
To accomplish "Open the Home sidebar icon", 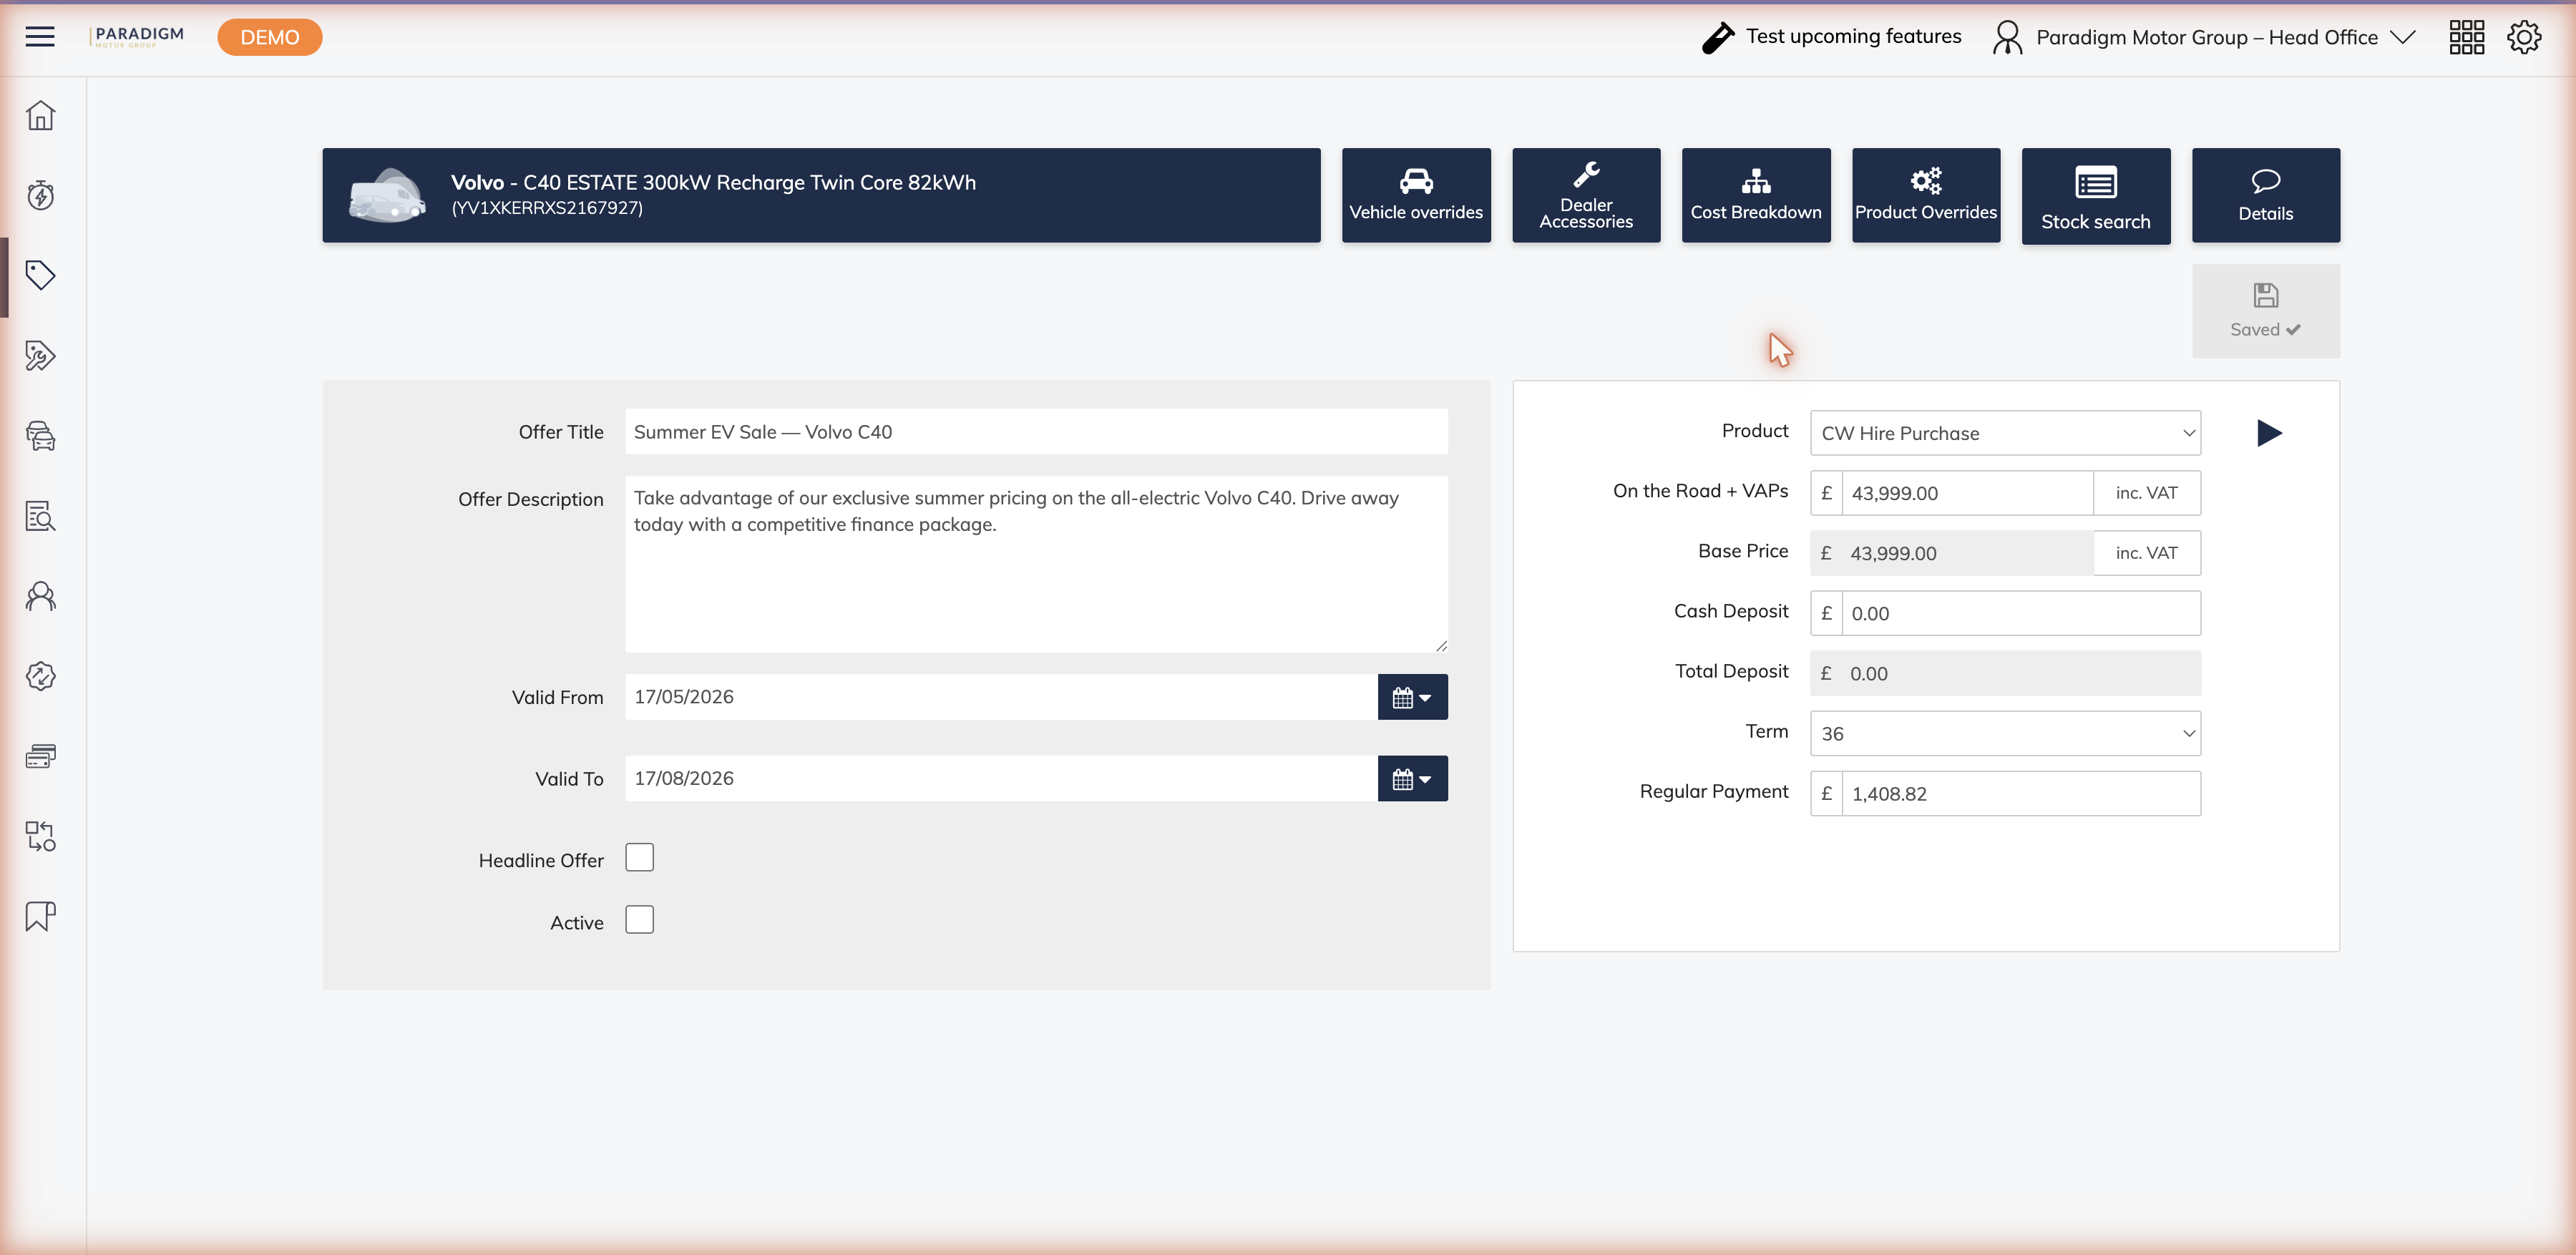I will [41, 116].
